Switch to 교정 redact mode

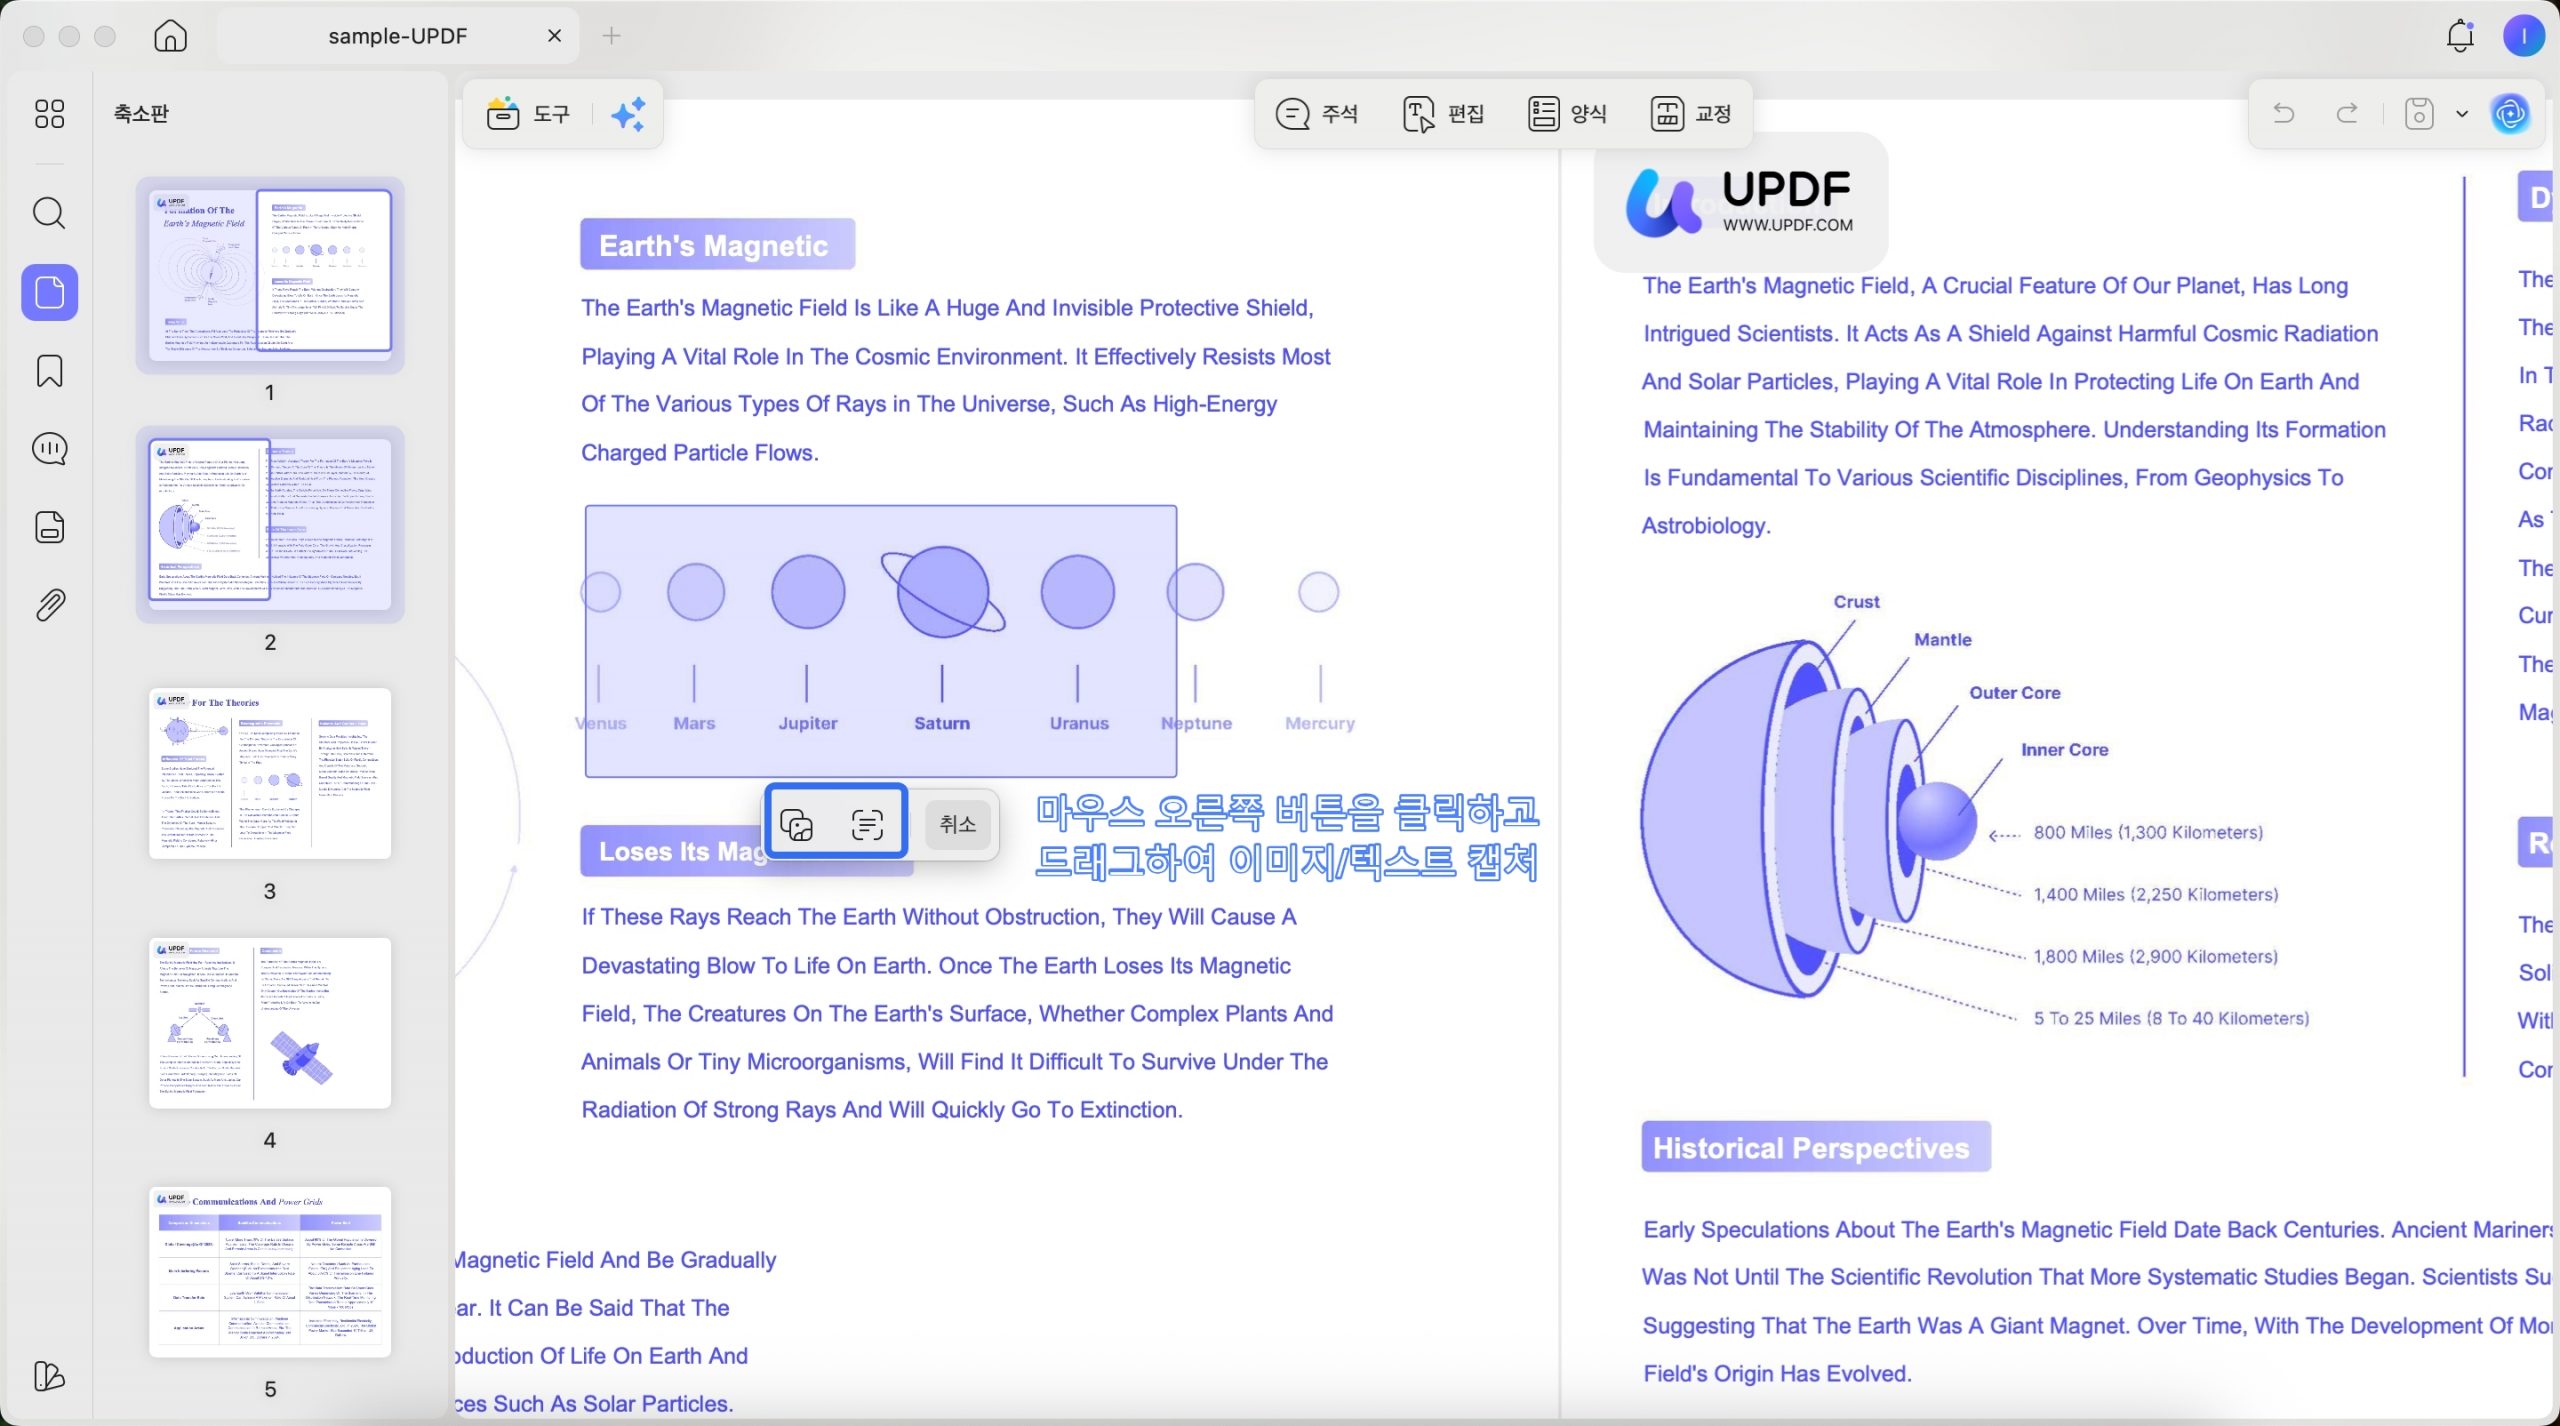1691,114
